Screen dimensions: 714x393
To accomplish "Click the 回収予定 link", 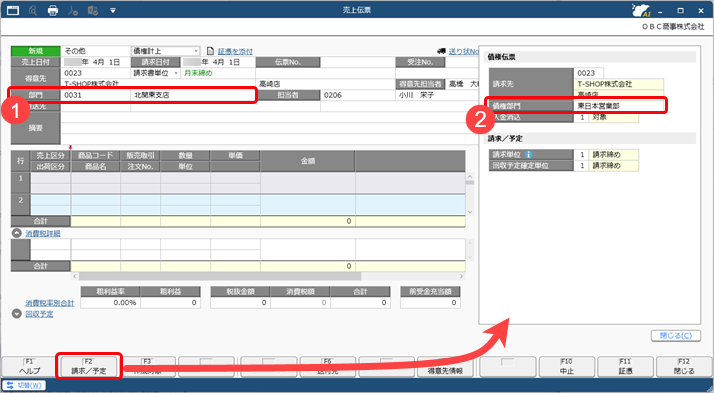I will pos(39,314).
